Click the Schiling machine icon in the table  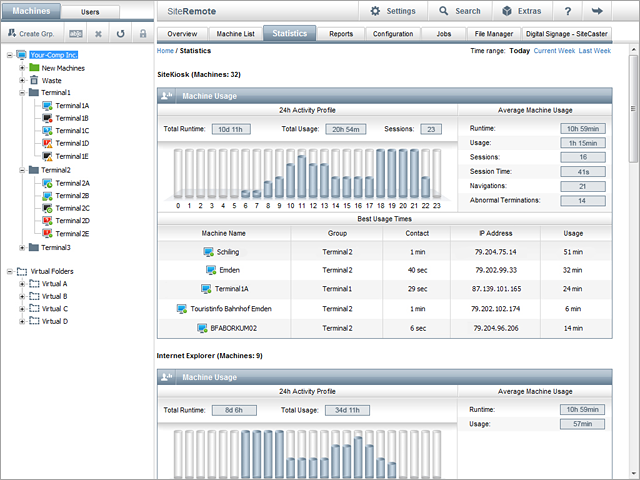pos(207,252)
